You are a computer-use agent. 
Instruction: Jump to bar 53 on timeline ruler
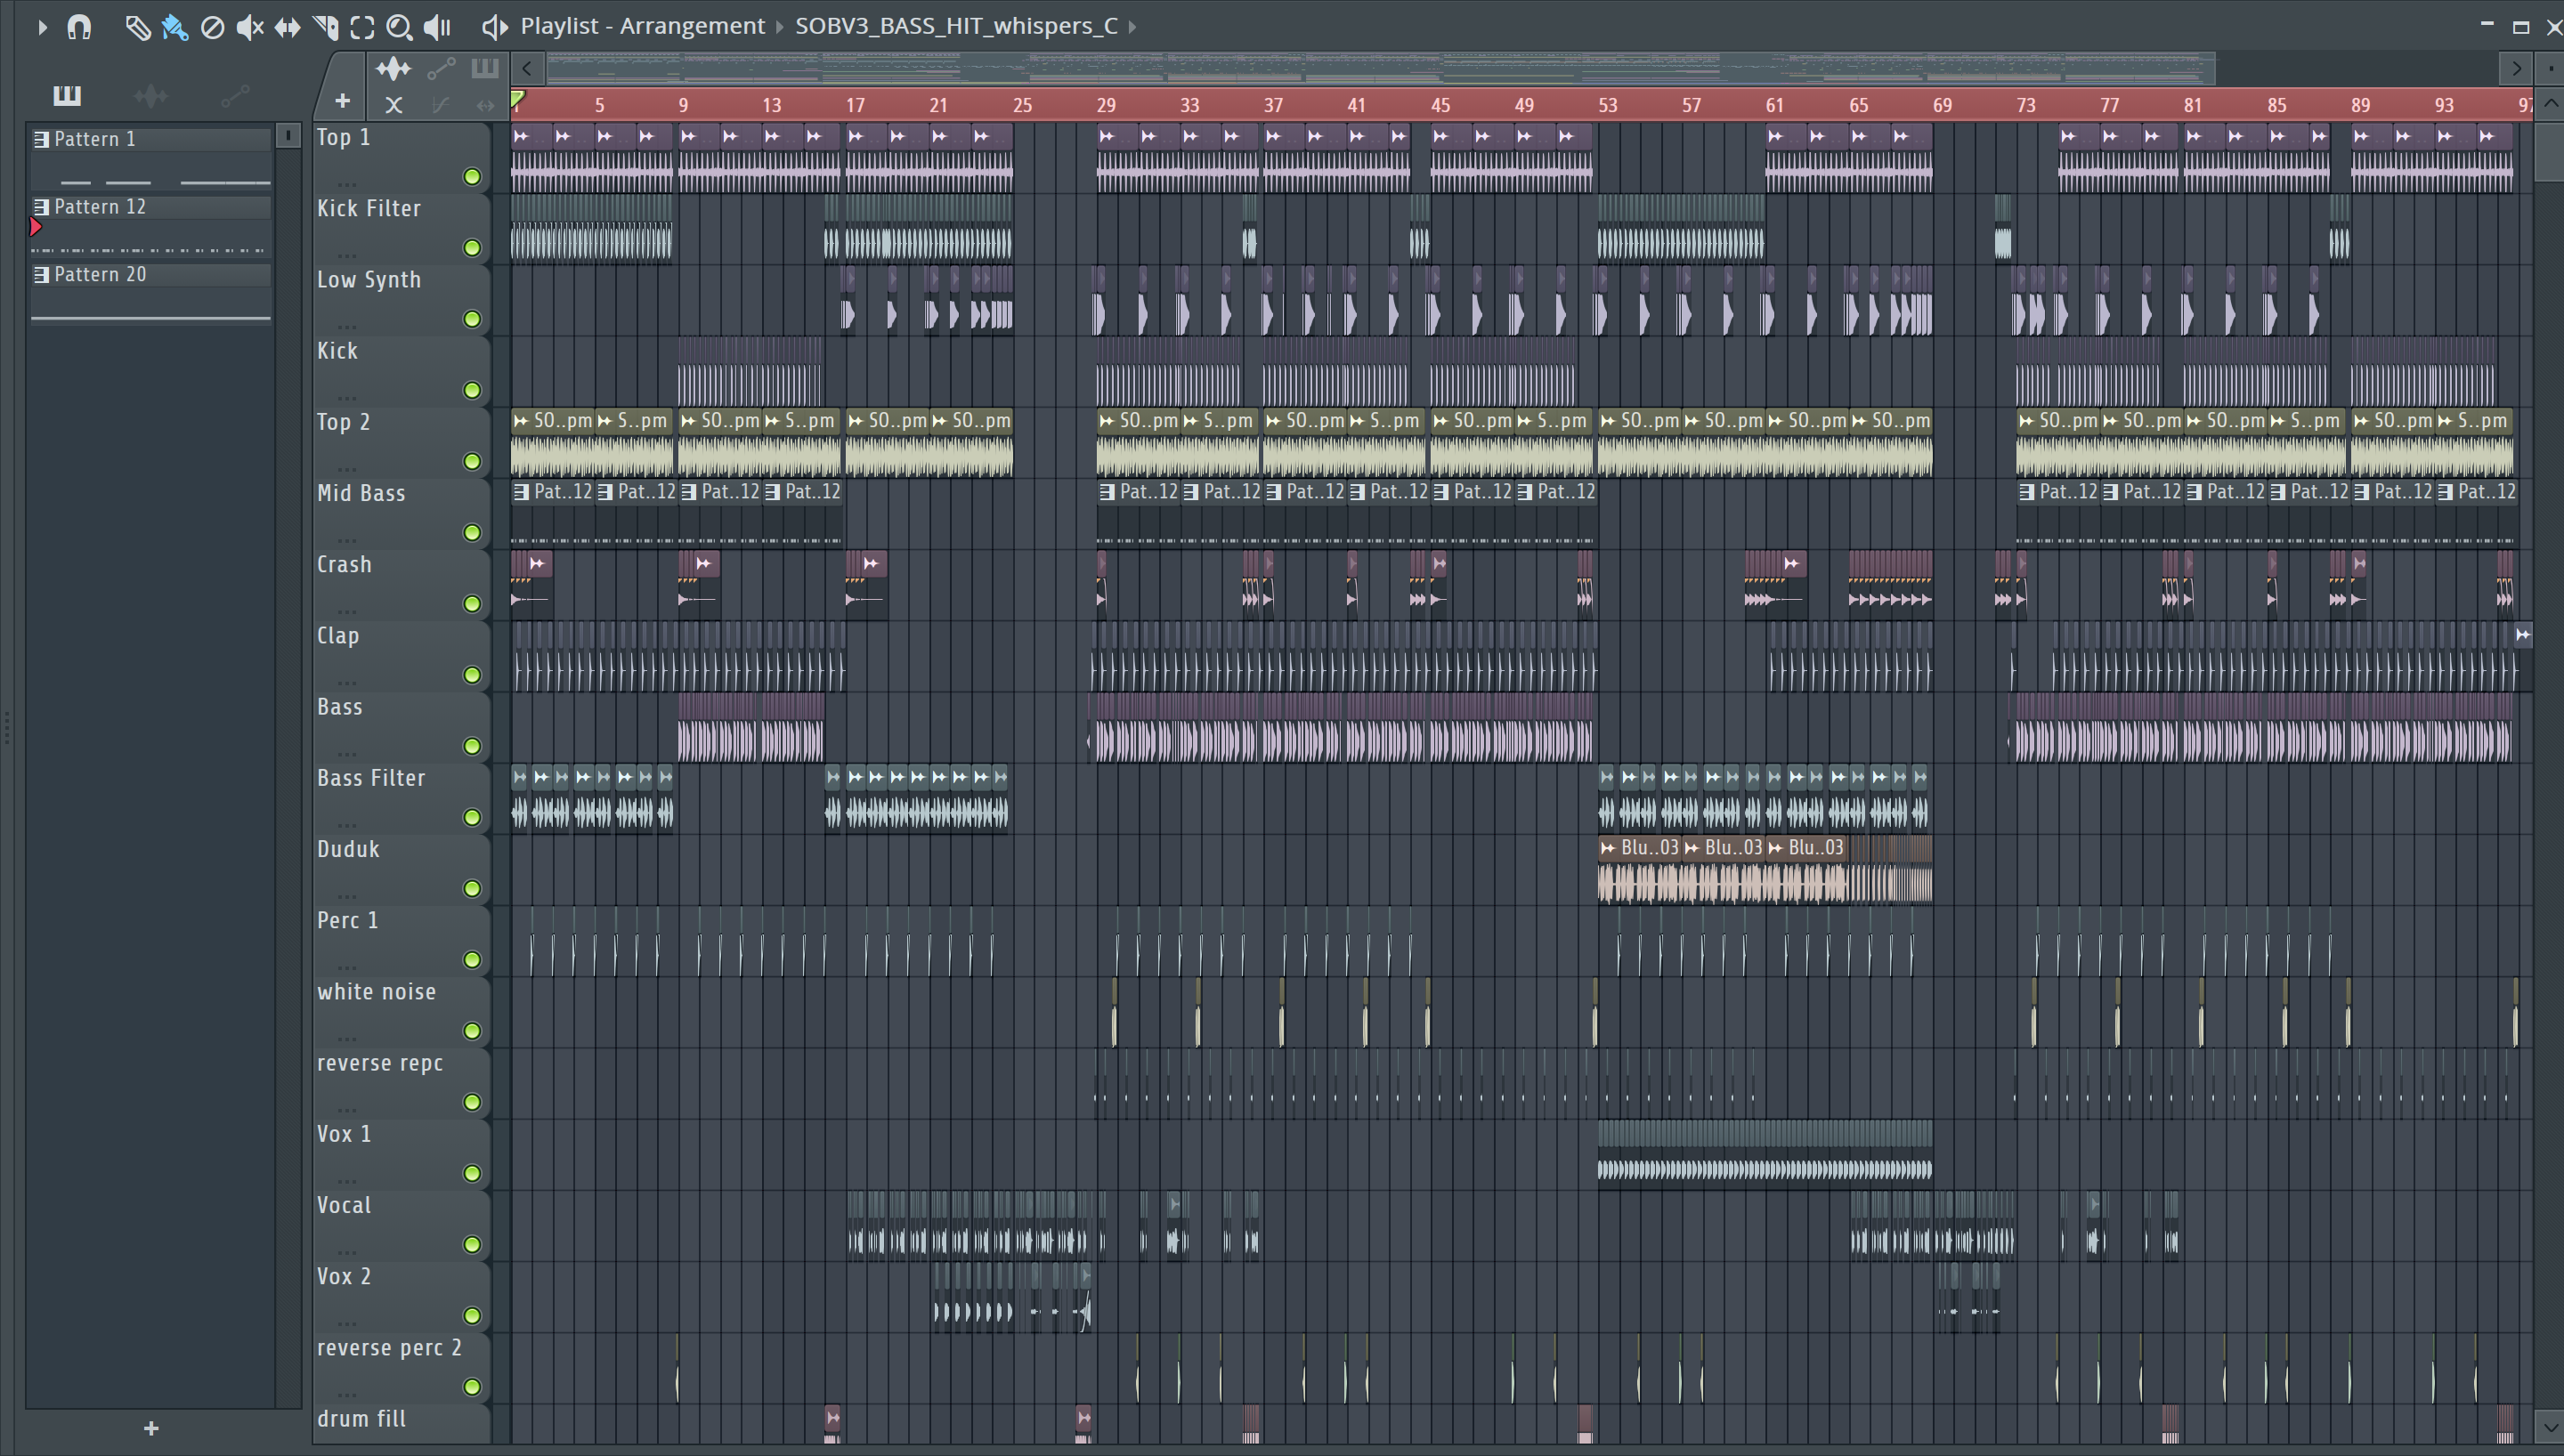(1607, 105)
